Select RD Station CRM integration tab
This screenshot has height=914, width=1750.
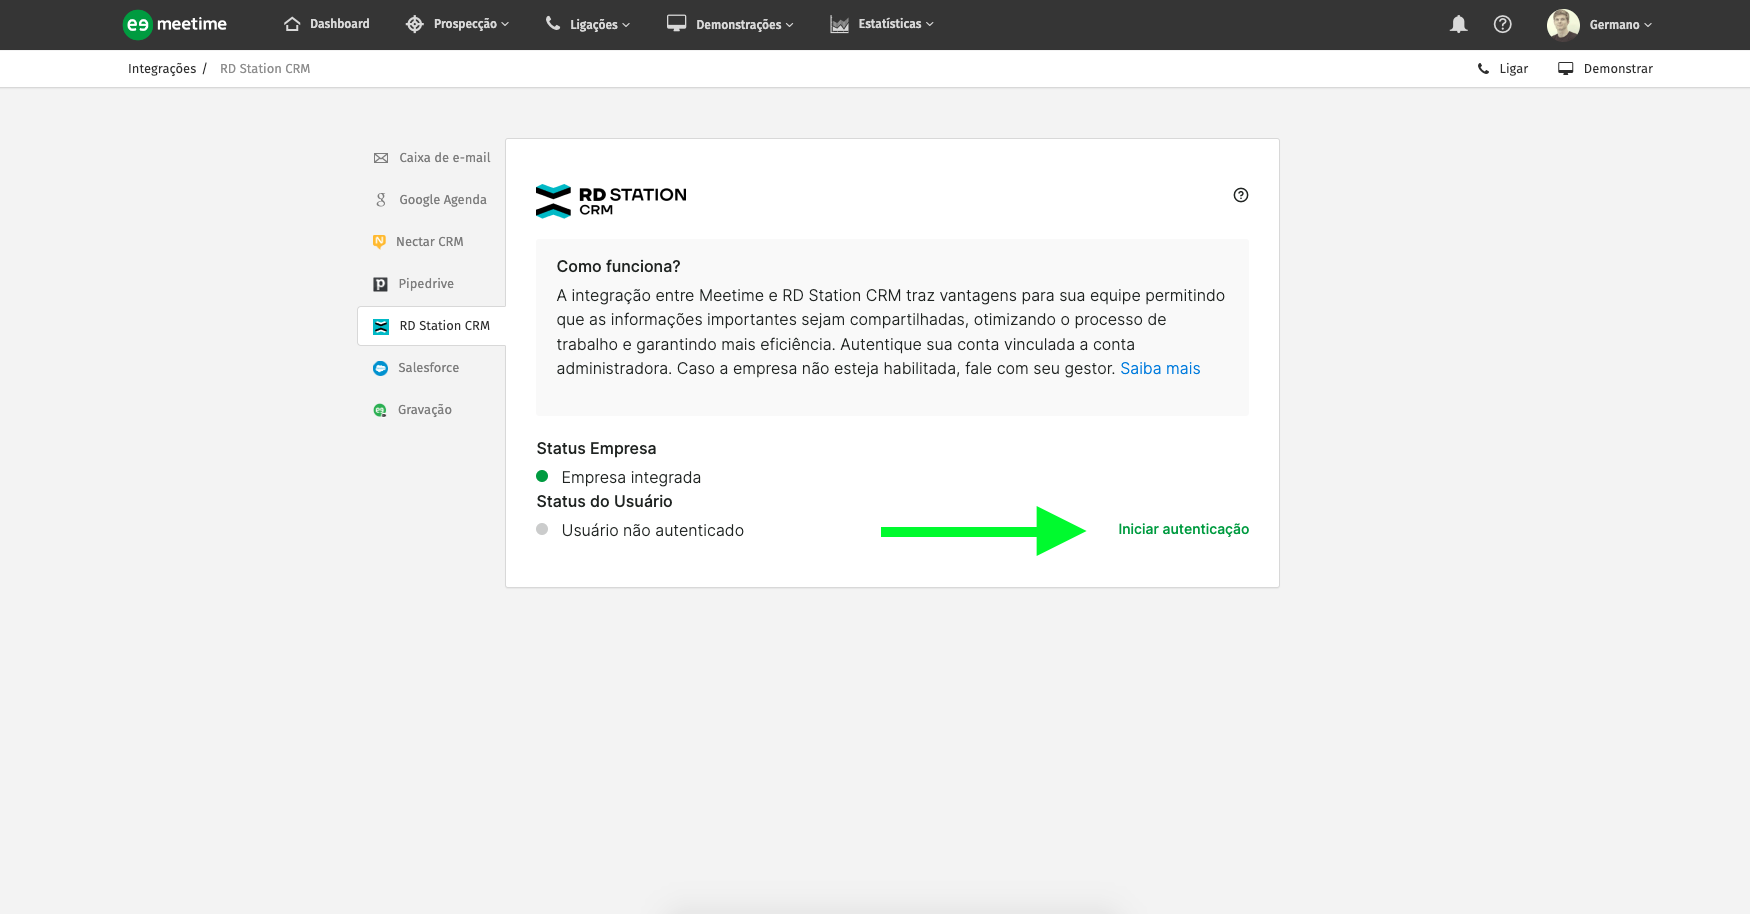click(x=432, y=326)
